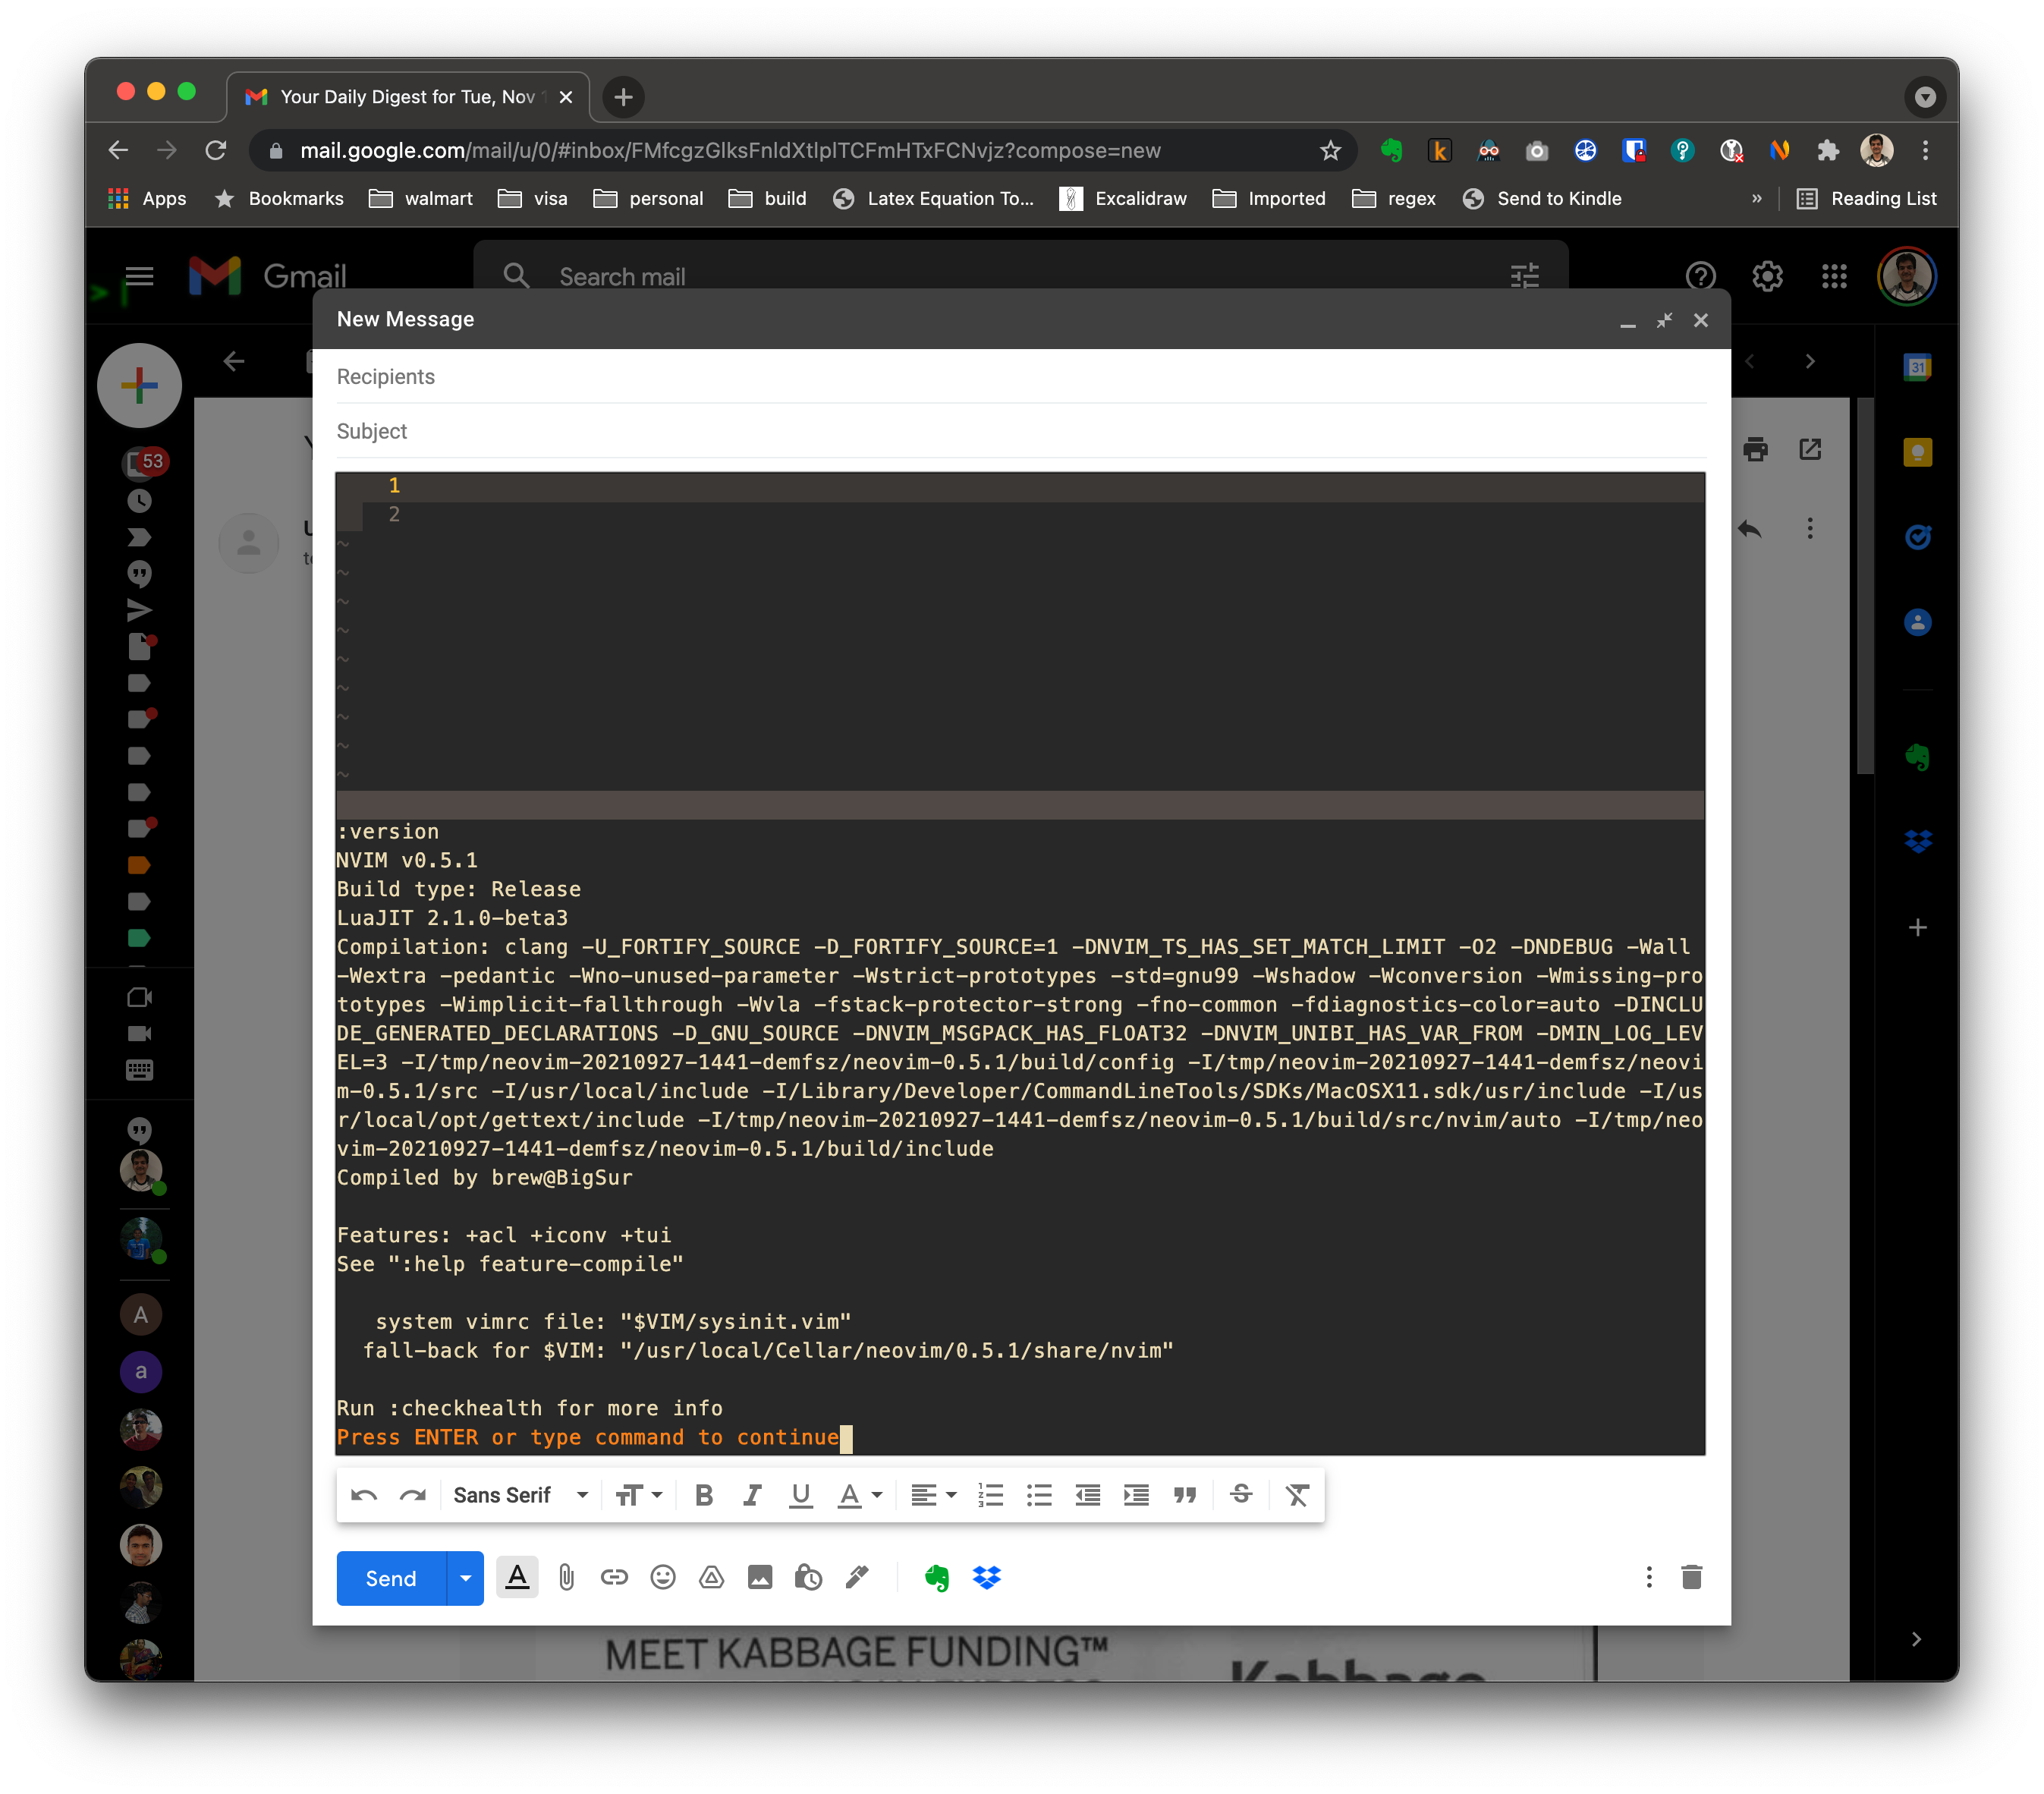Expand hidden bookmarks chevron
This screenshot has width=2044, height=1794.
[1756, 198]
